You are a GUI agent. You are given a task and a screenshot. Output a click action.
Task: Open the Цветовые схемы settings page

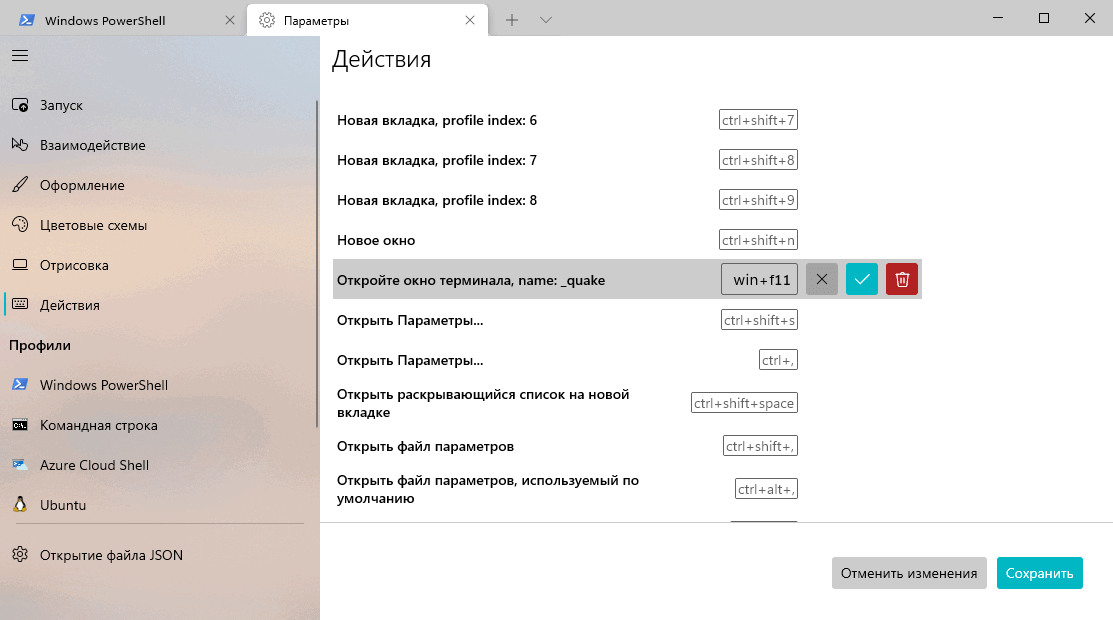coord(158,225)
